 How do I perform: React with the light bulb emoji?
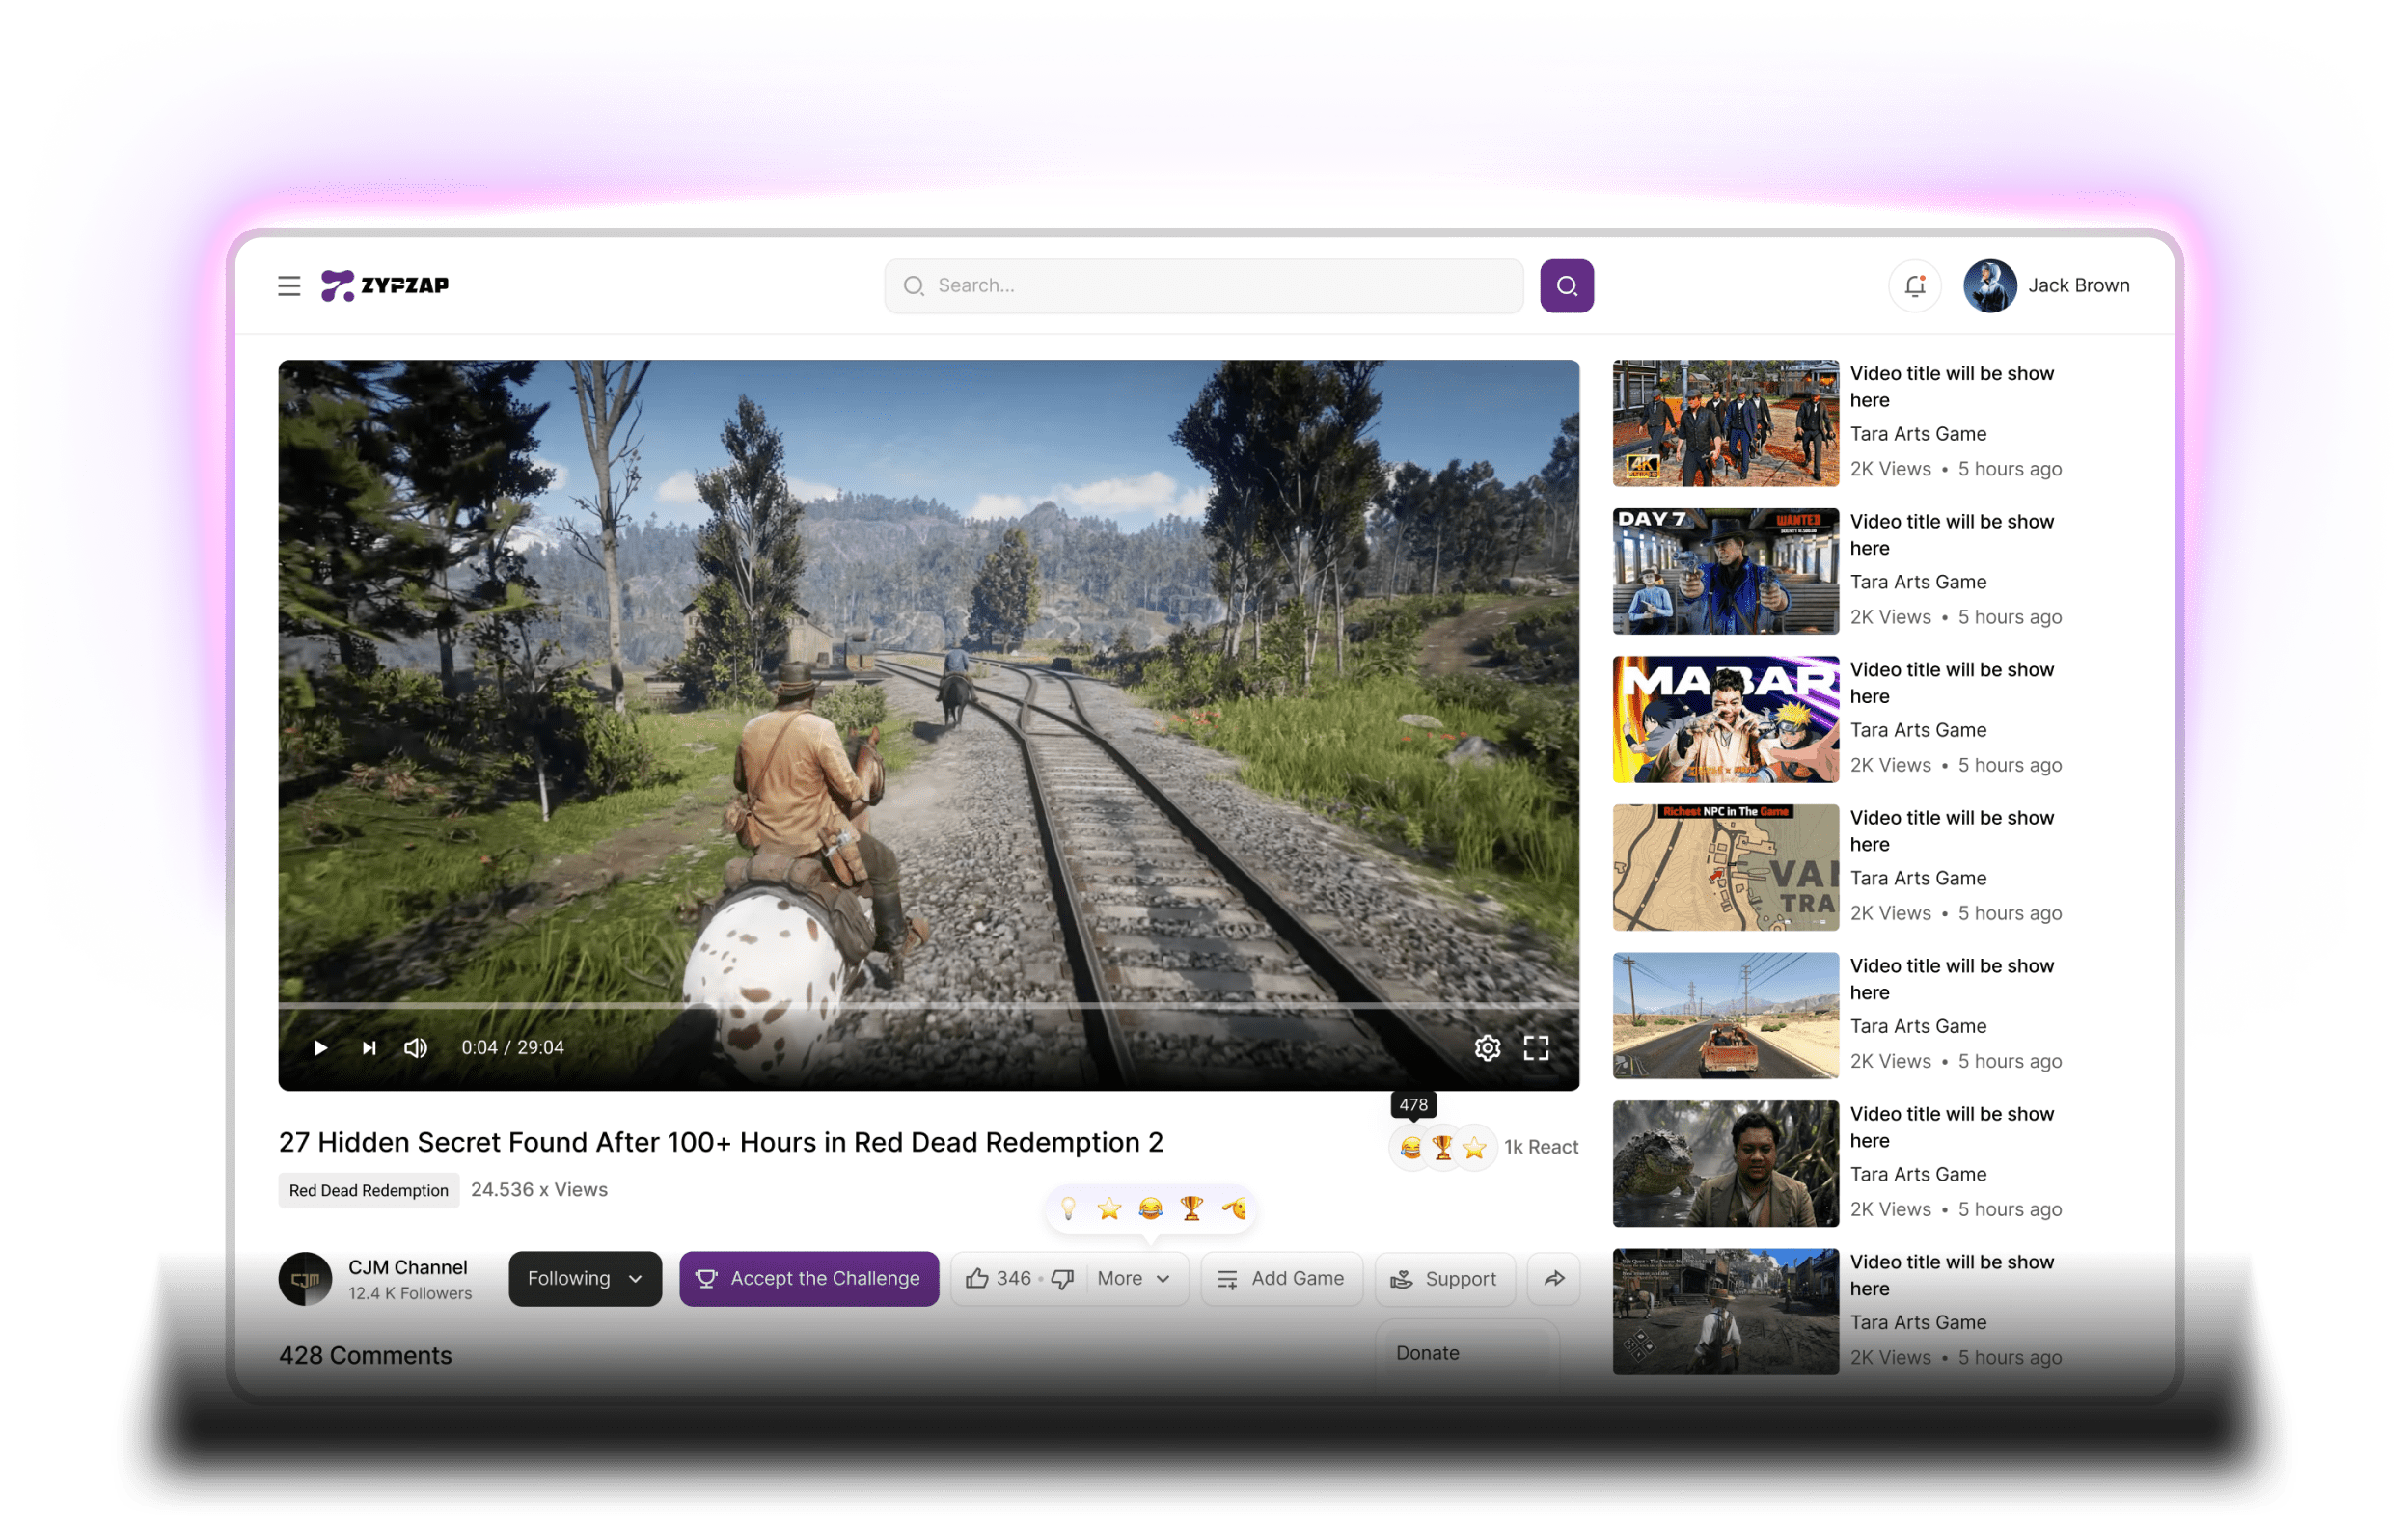(x=1068, y=1209)
